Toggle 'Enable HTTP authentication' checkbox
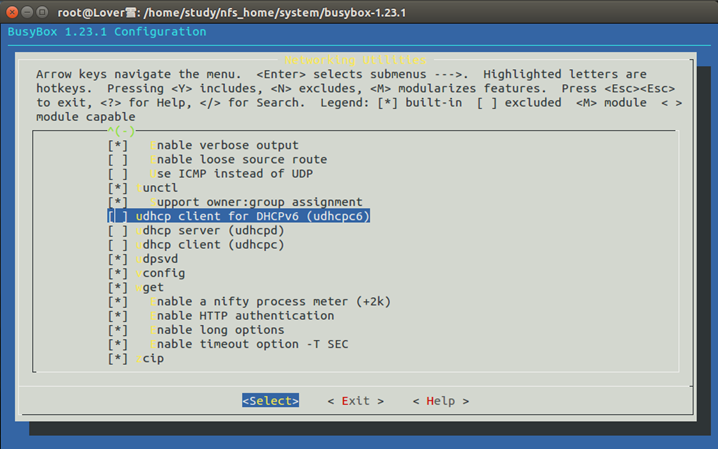This screenshot has width=718, height=449. [118, 316]
